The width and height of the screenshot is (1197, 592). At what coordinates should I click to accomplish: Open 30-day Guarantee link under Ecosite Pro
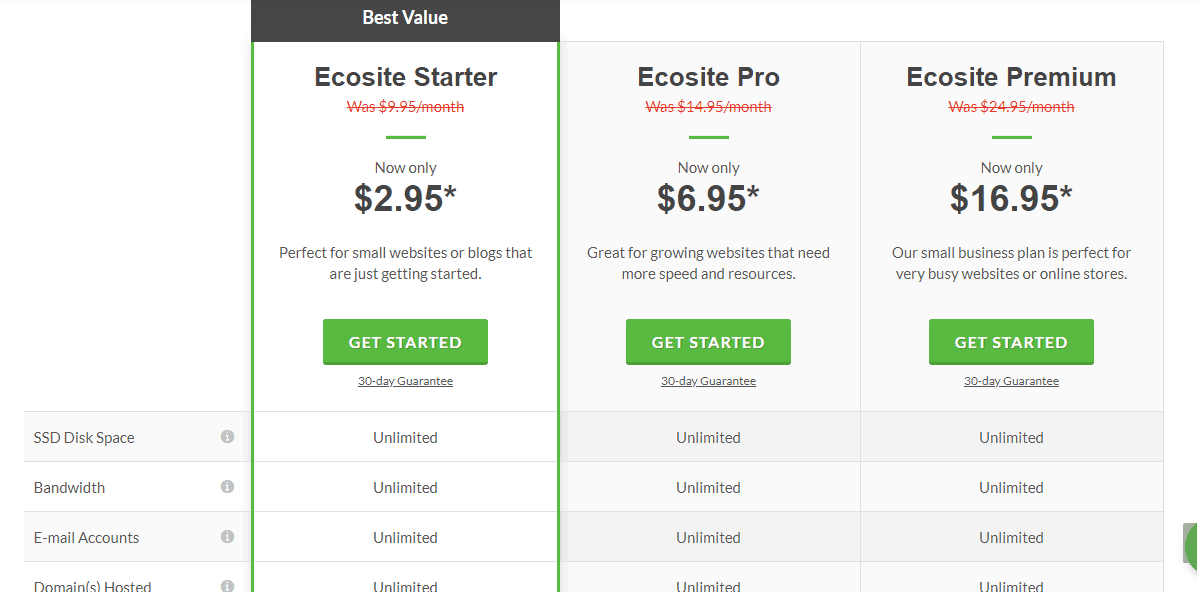(x=708, y=381)
